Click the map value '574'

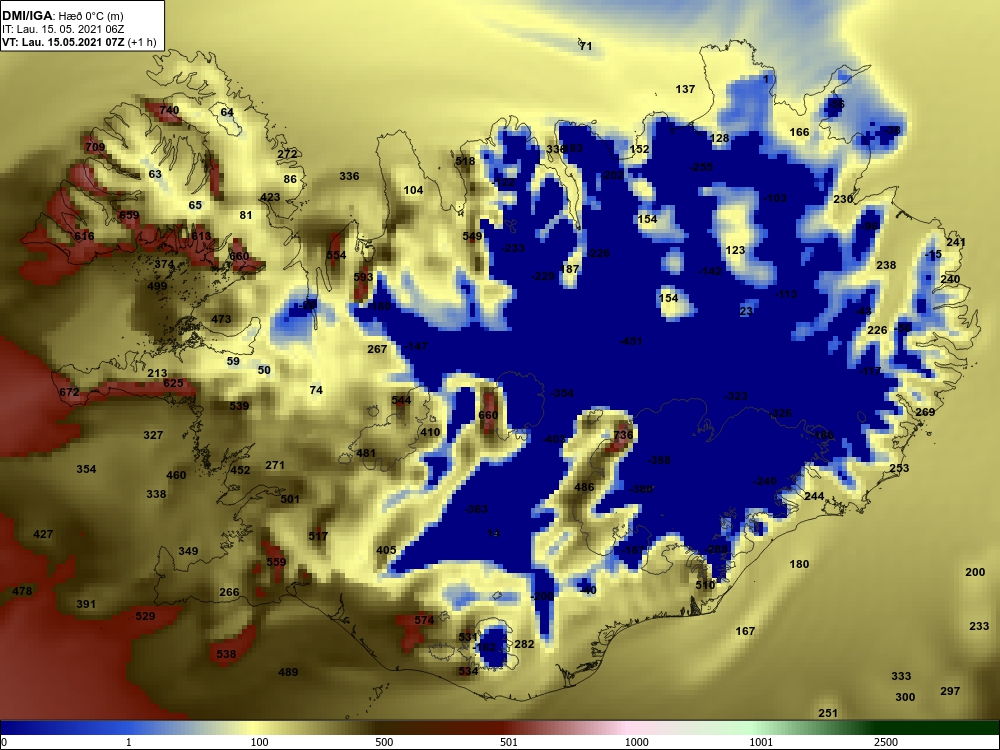click(x=424, y=621)
